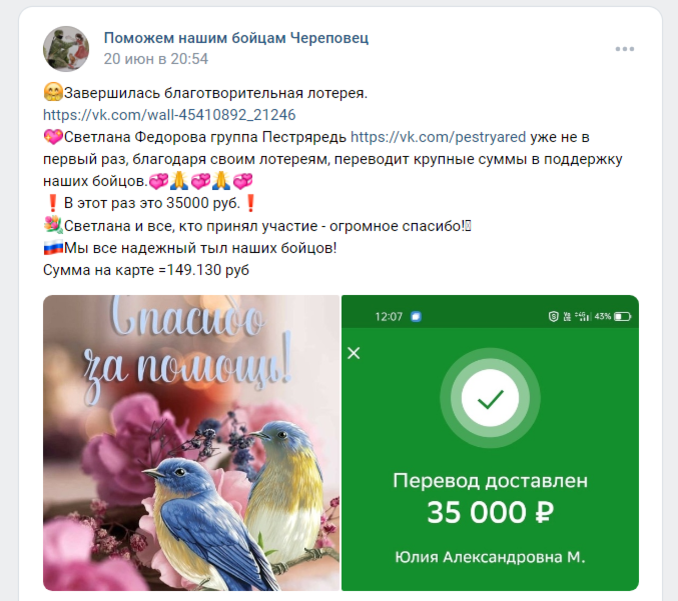Click the red exclamation emoji before В этот раз
Screen dimensions: 678x601
(x=53, y=203)
